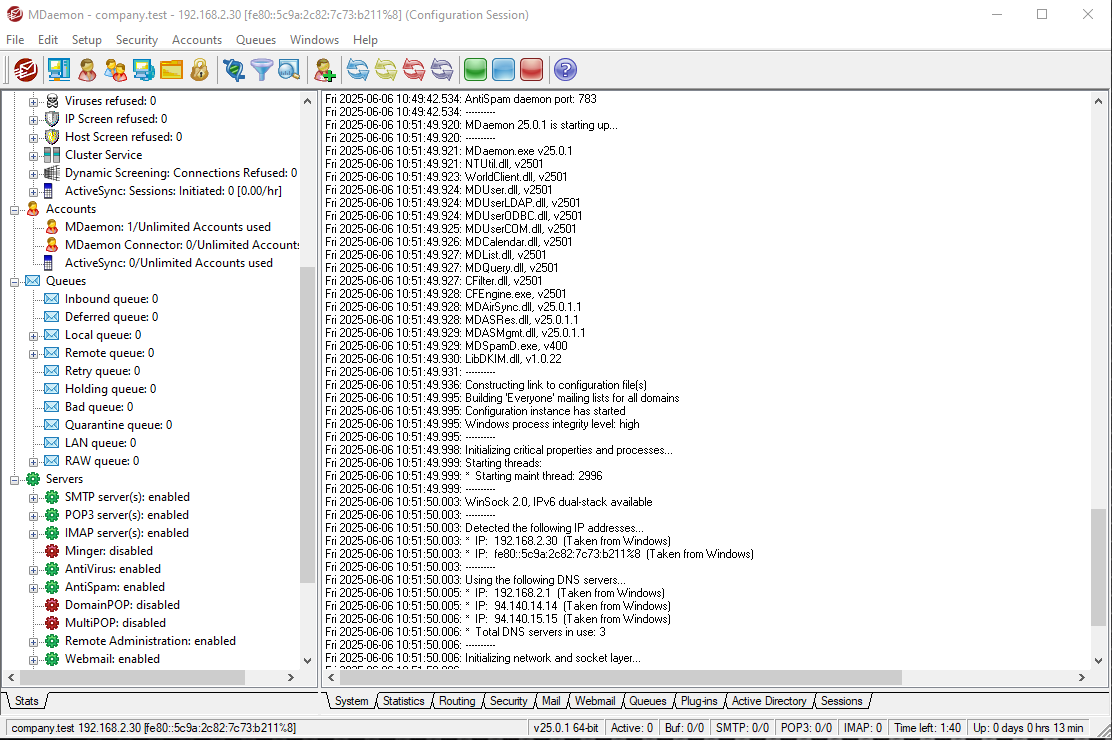Screen dimensions: 1112x740
Task: Click the add-user green plus toolbar icon
Action: tap(324, 70)
